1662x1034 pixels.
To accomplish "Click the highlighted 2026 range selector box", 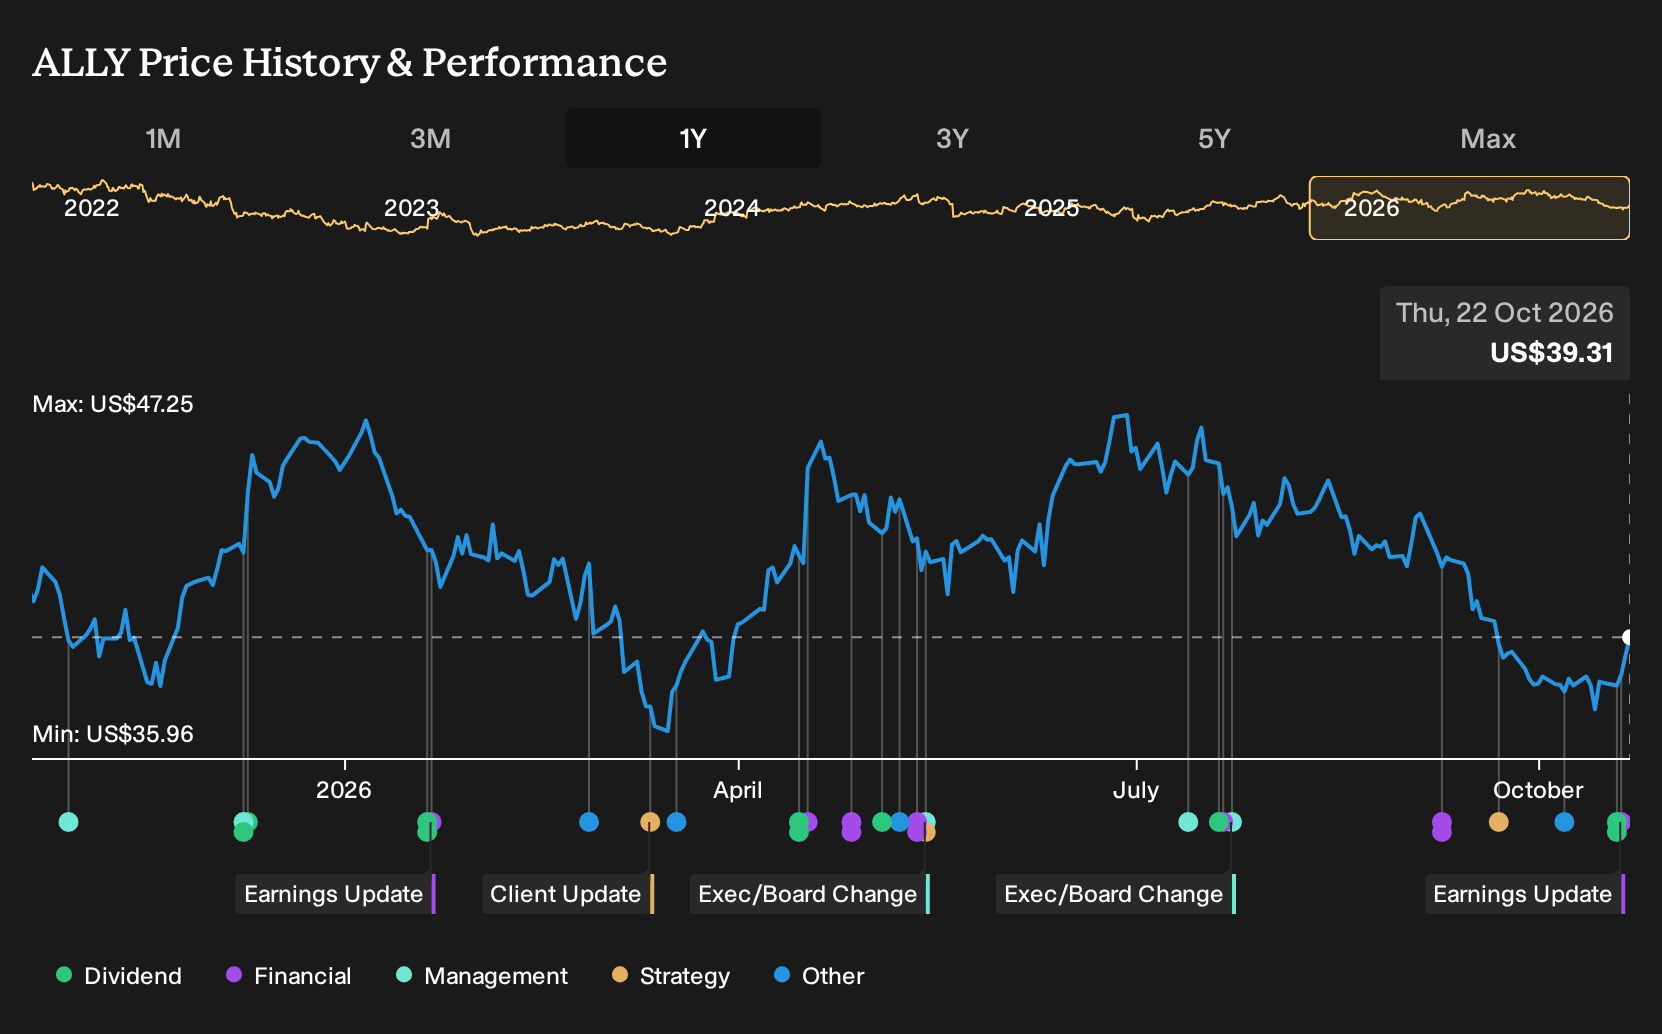I will [1469, 208].
